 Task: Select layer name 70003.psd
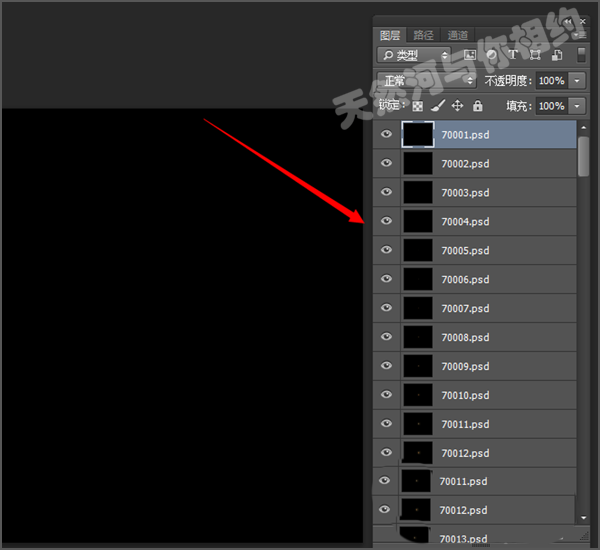pos(465,193)
